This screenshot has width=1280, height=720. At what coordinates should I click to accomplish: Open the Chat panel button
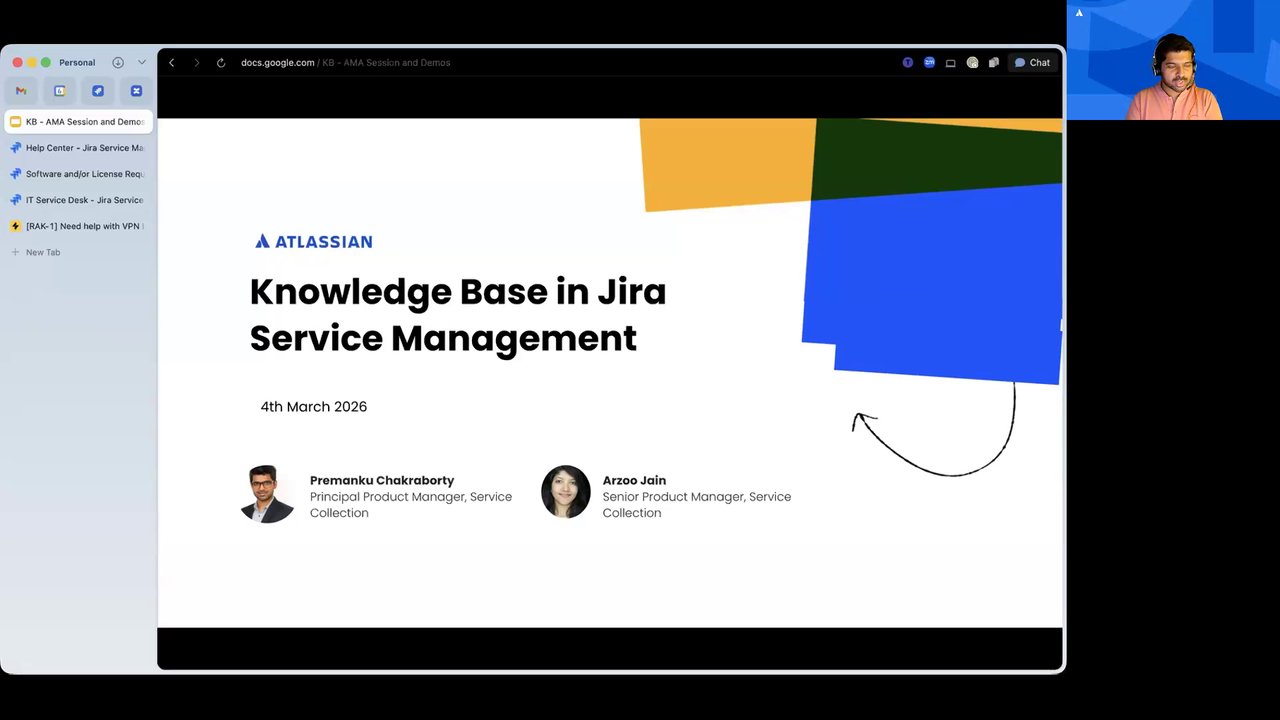coord(1032,62)
